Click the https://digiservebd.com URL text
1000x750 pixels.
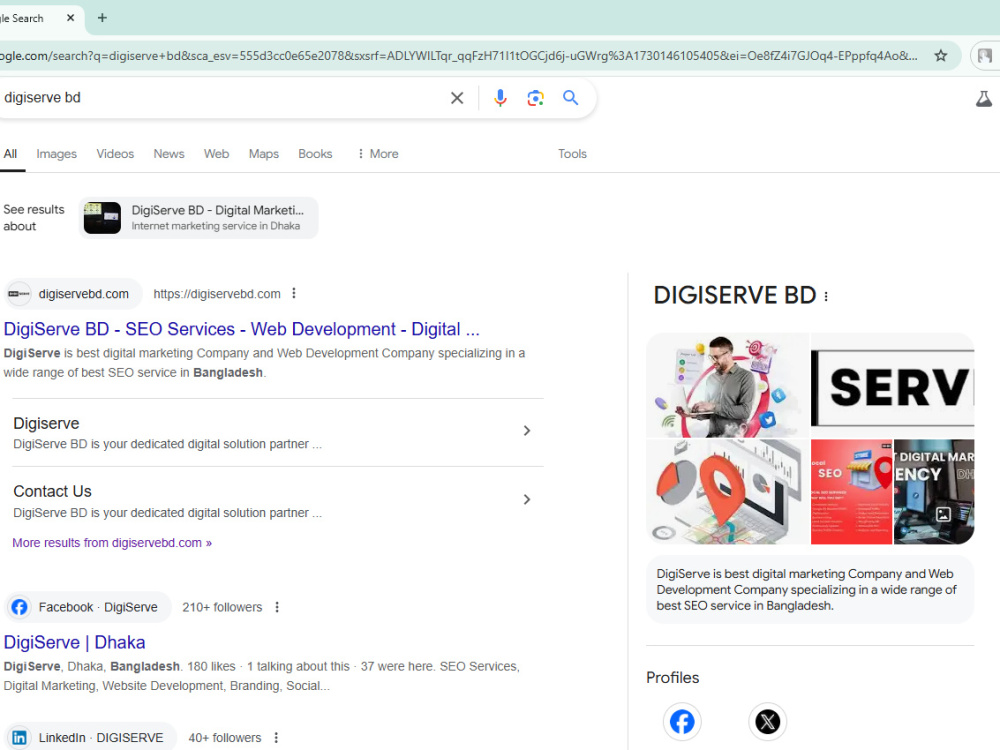tap(217, 294)
